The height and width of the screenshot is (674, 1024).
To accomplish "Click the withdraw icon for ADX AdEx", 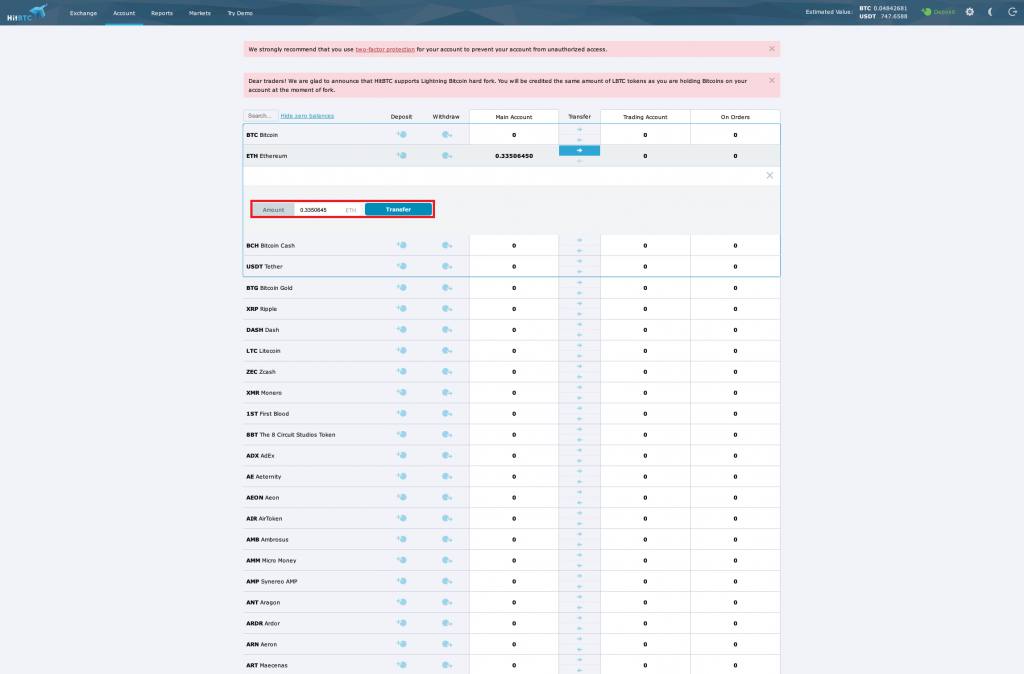I will 447,455.
